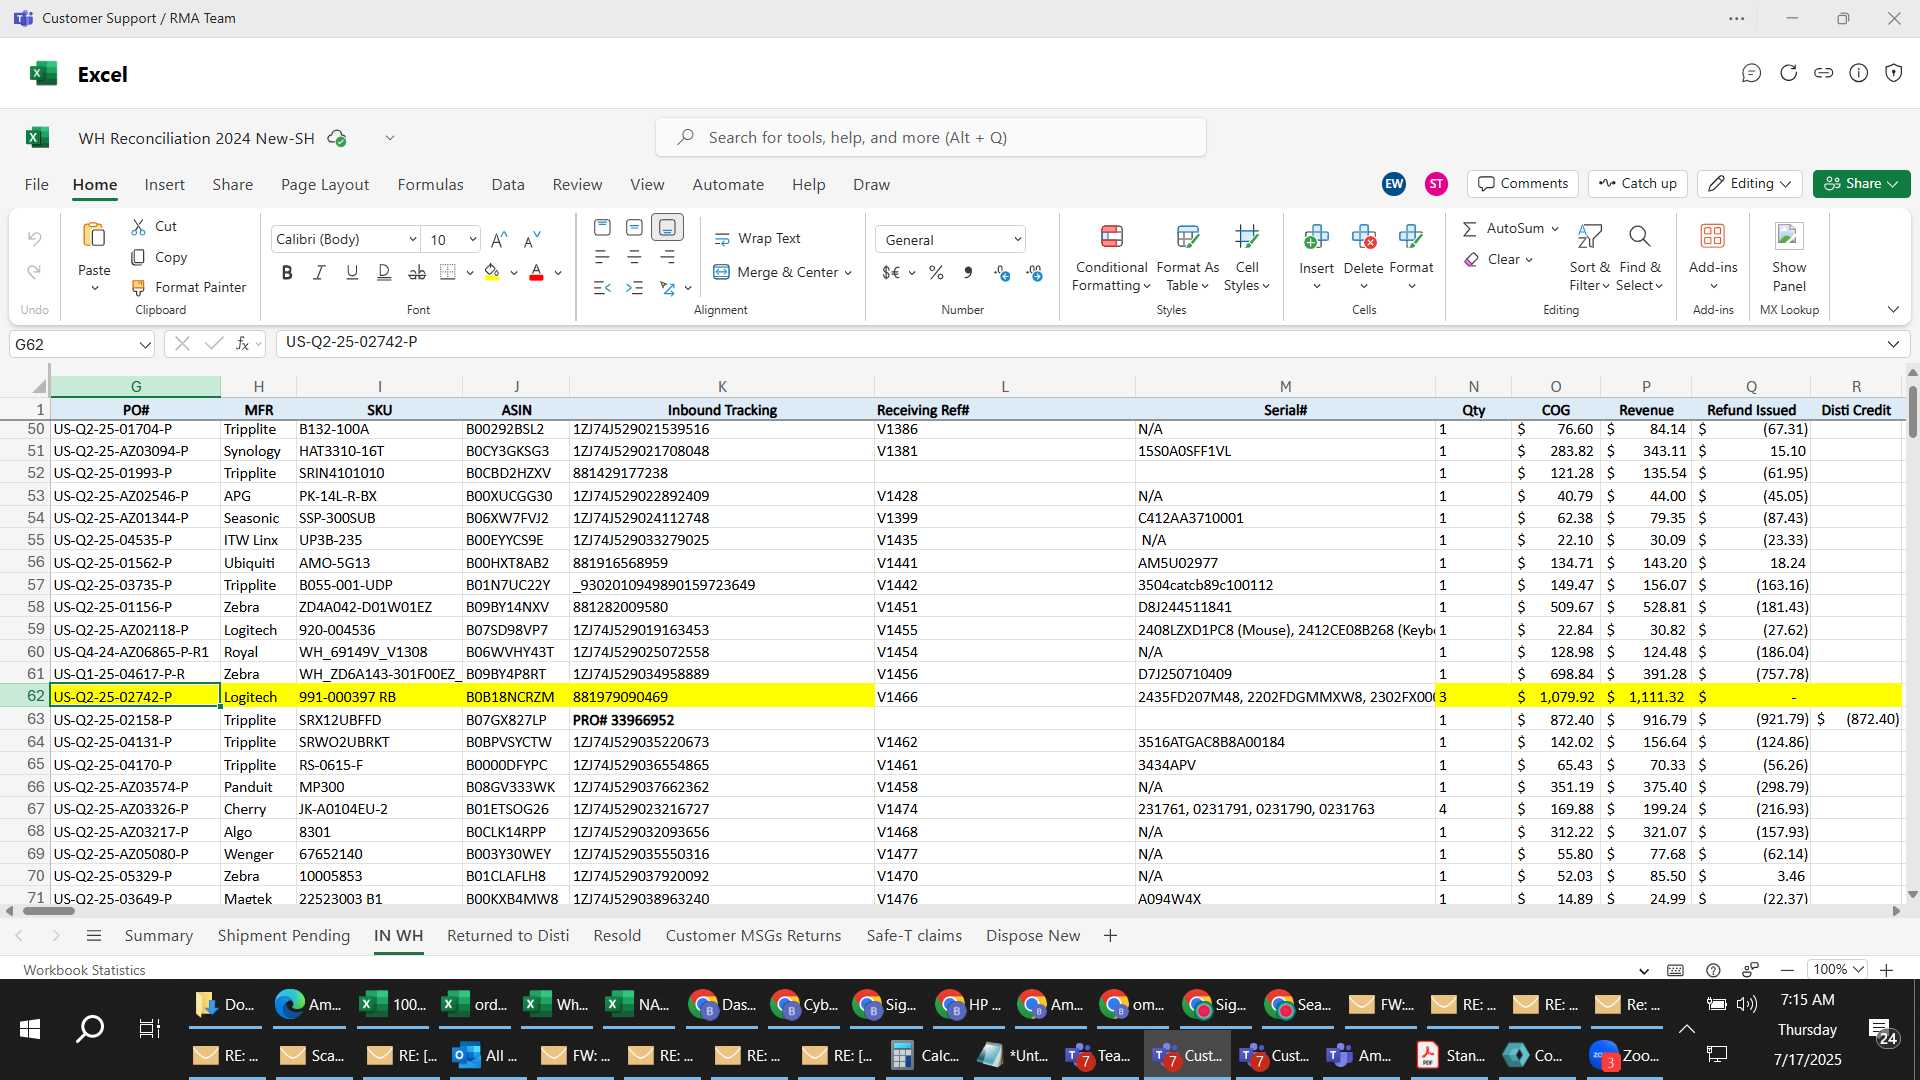Click the Increase Decimal icon
This screenshot has width=1920, height=1080.
pos(1002,273)
